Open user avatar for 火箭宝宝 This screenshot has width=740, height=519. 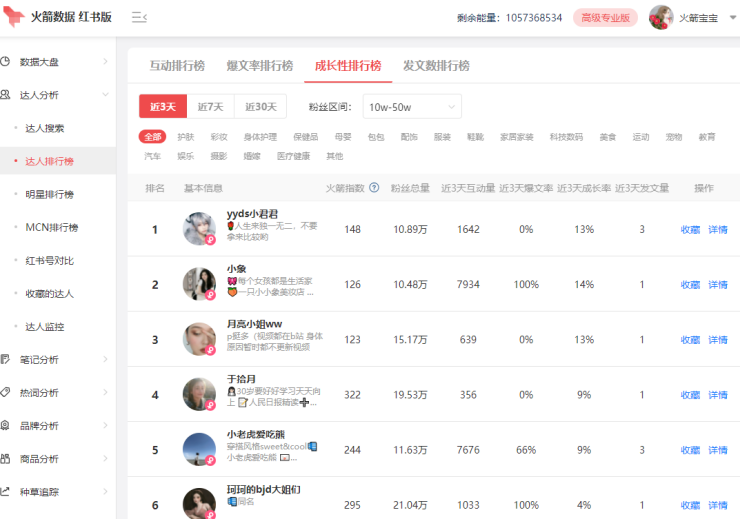(661, 18)
